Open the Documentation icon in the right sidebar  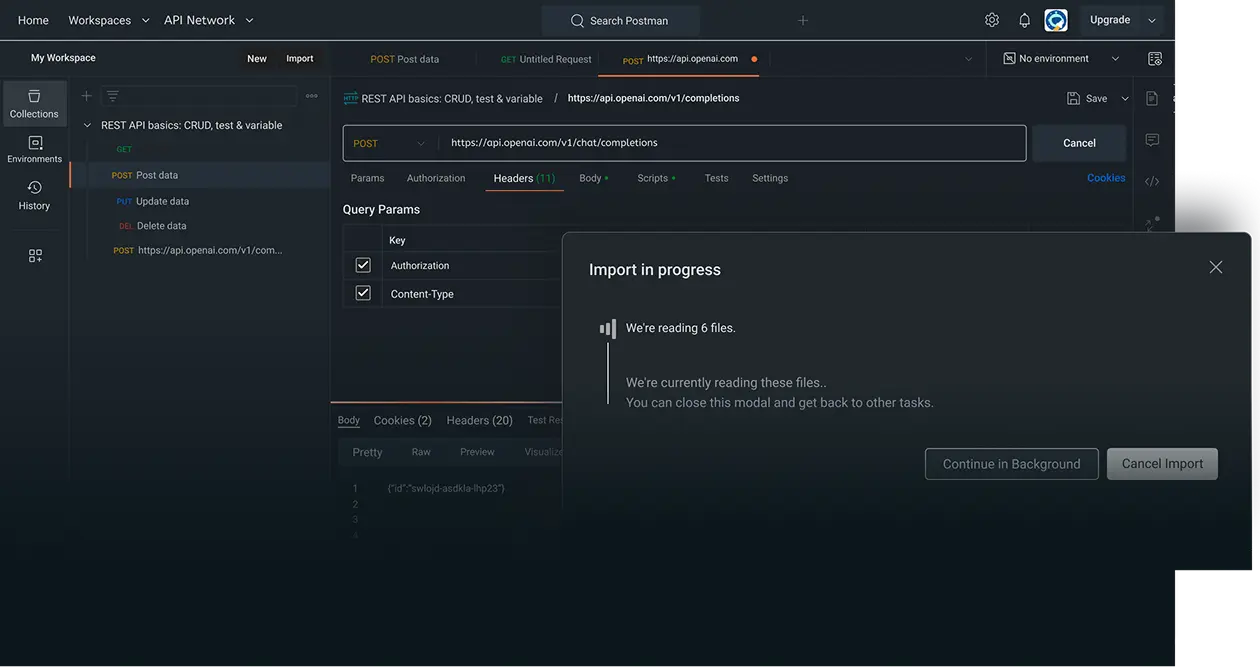(x=1152, y=98)
